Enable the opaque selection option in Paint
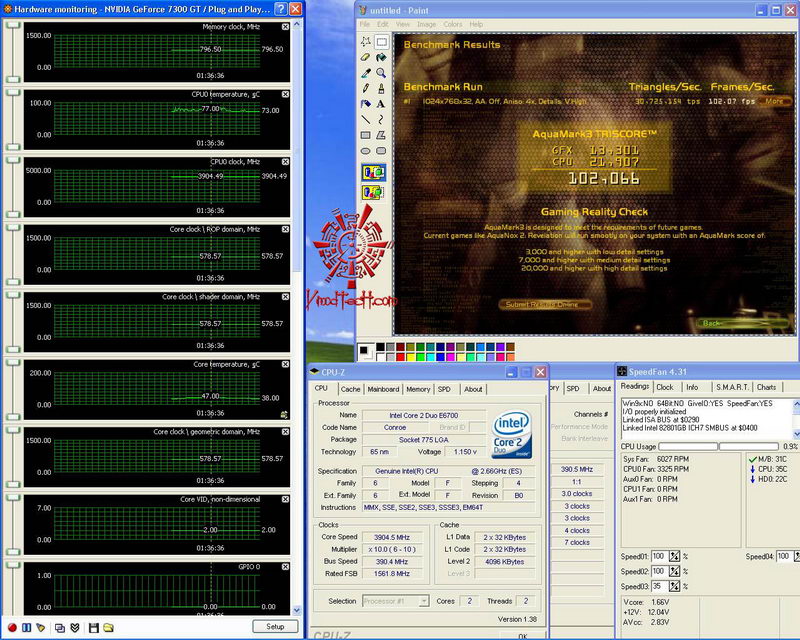 point(373,173)
